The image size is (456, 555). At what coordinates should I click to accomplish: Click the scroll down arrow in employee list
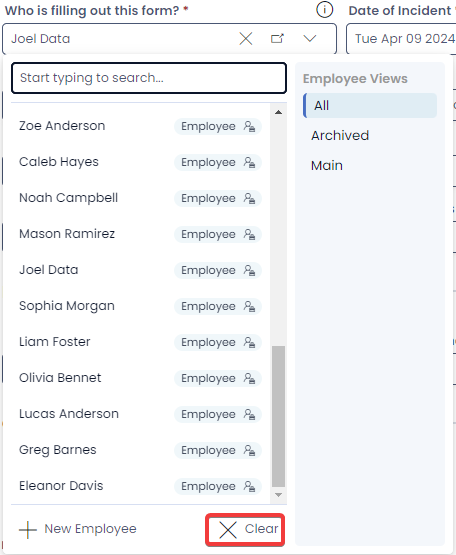278,495
